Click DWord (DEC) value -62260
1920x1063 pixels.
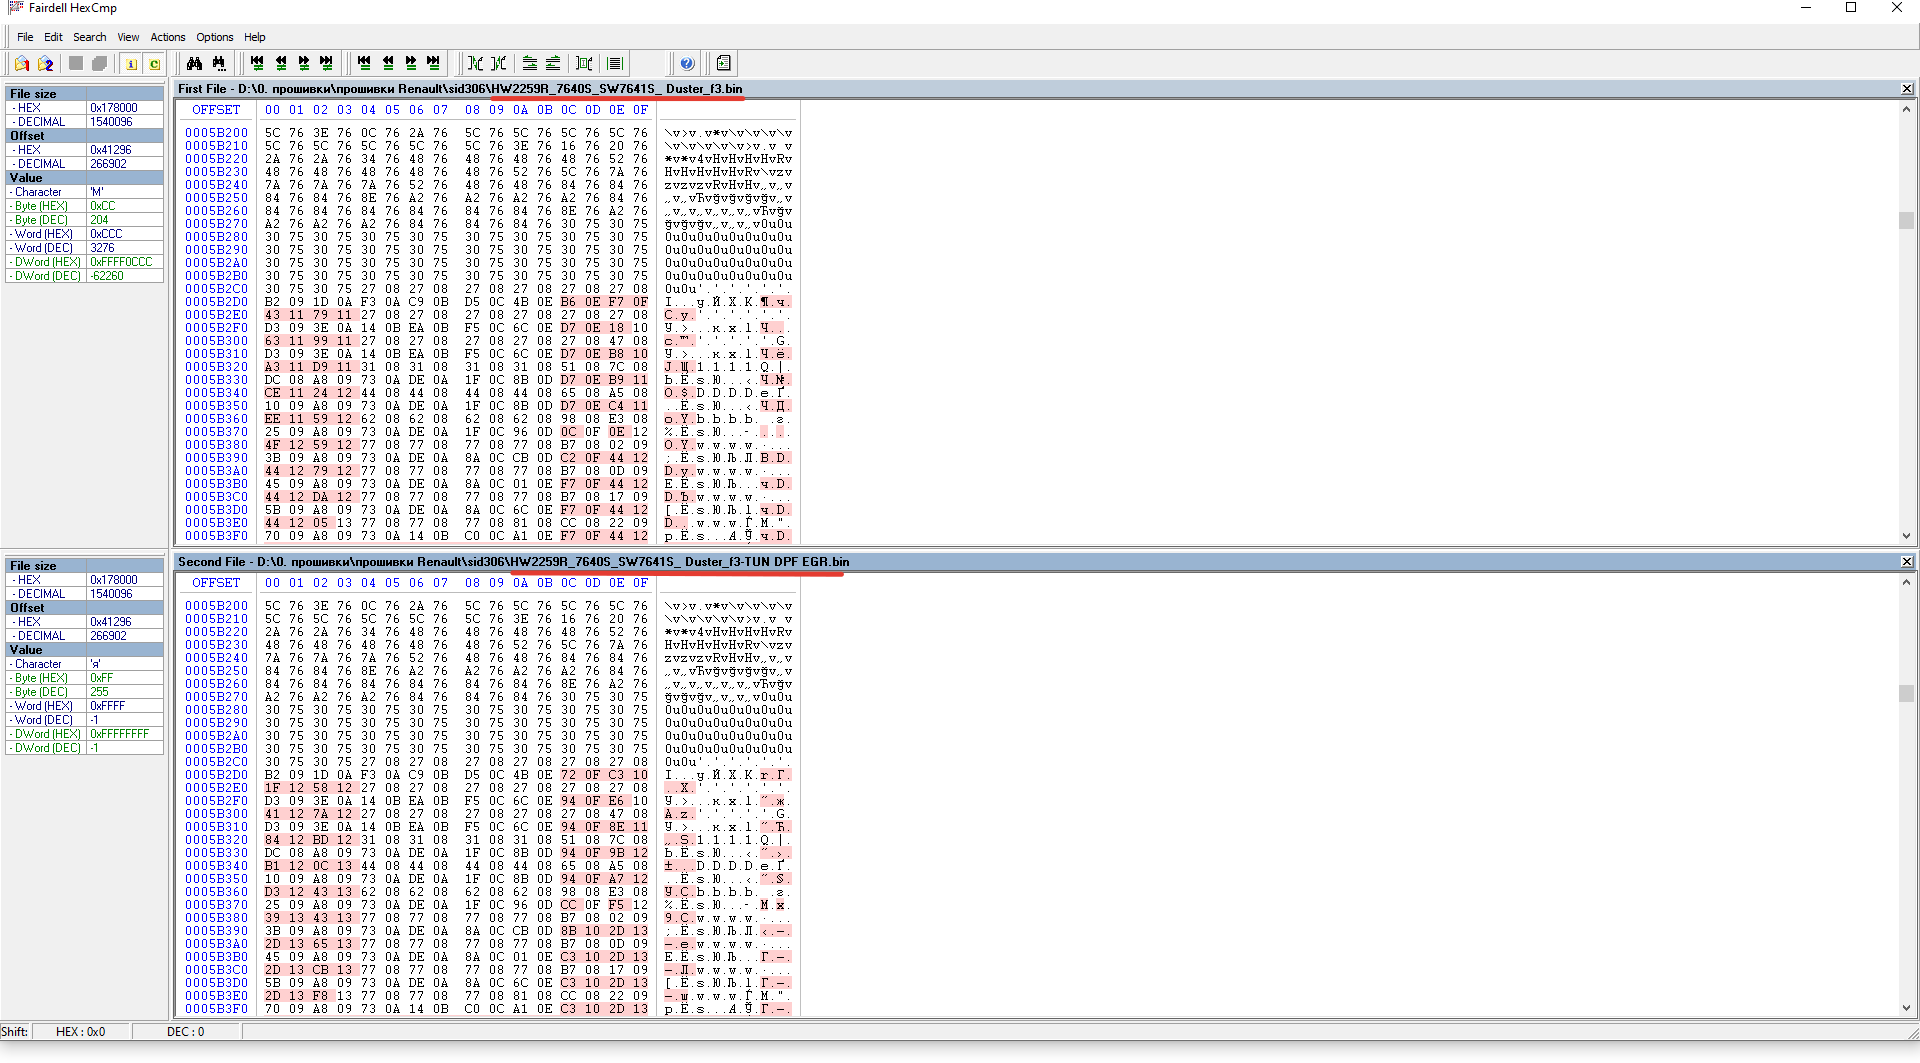click(x=125, y=276)
